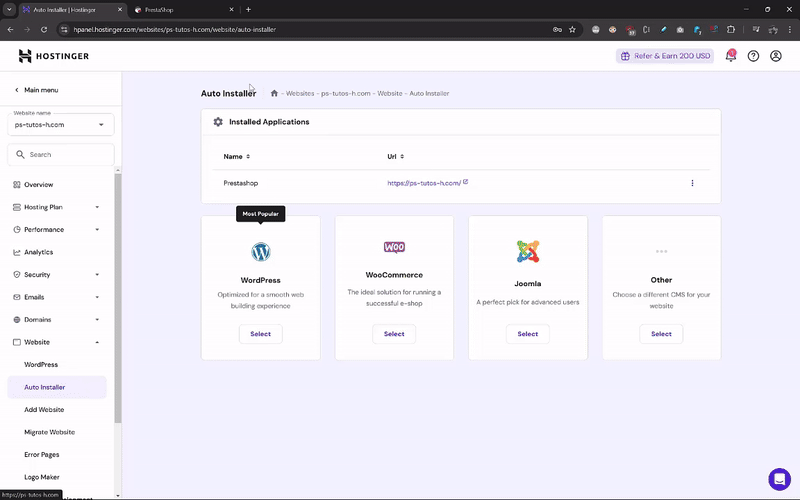Select Joomla for installation
The height and width of the screenshot is (500, 800).
[x=528, y=334]
